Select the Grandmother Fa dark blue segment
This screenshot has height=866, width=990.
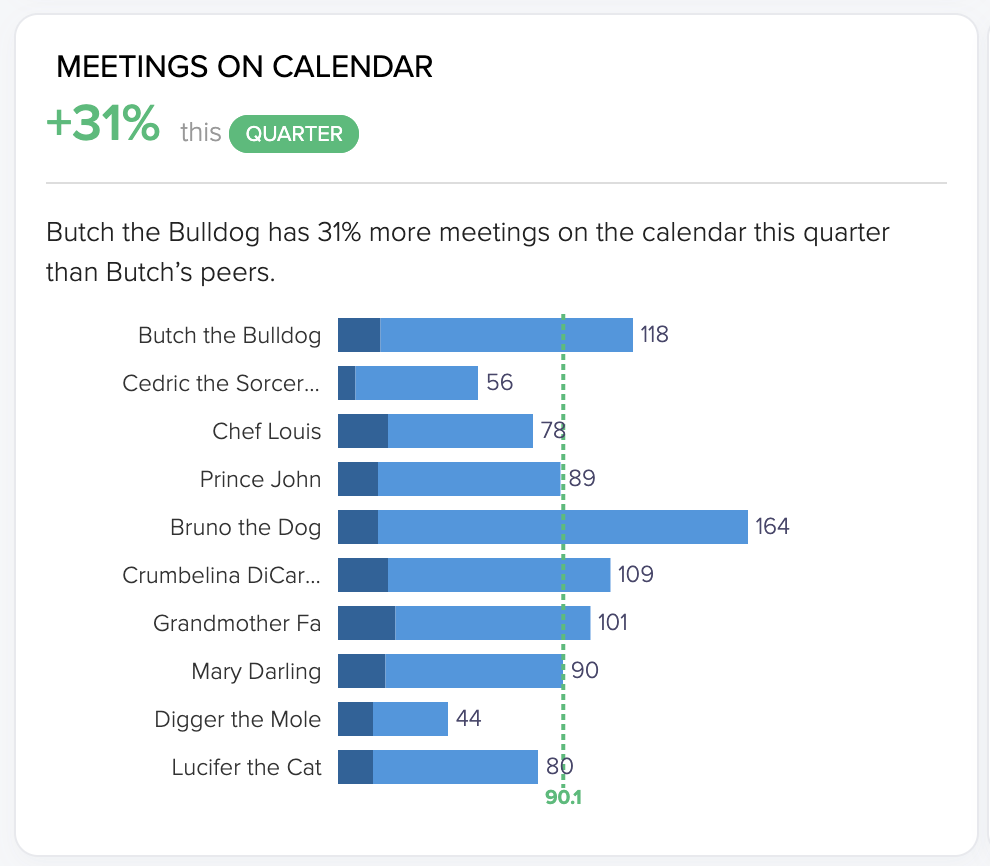(x=366, y=623)
